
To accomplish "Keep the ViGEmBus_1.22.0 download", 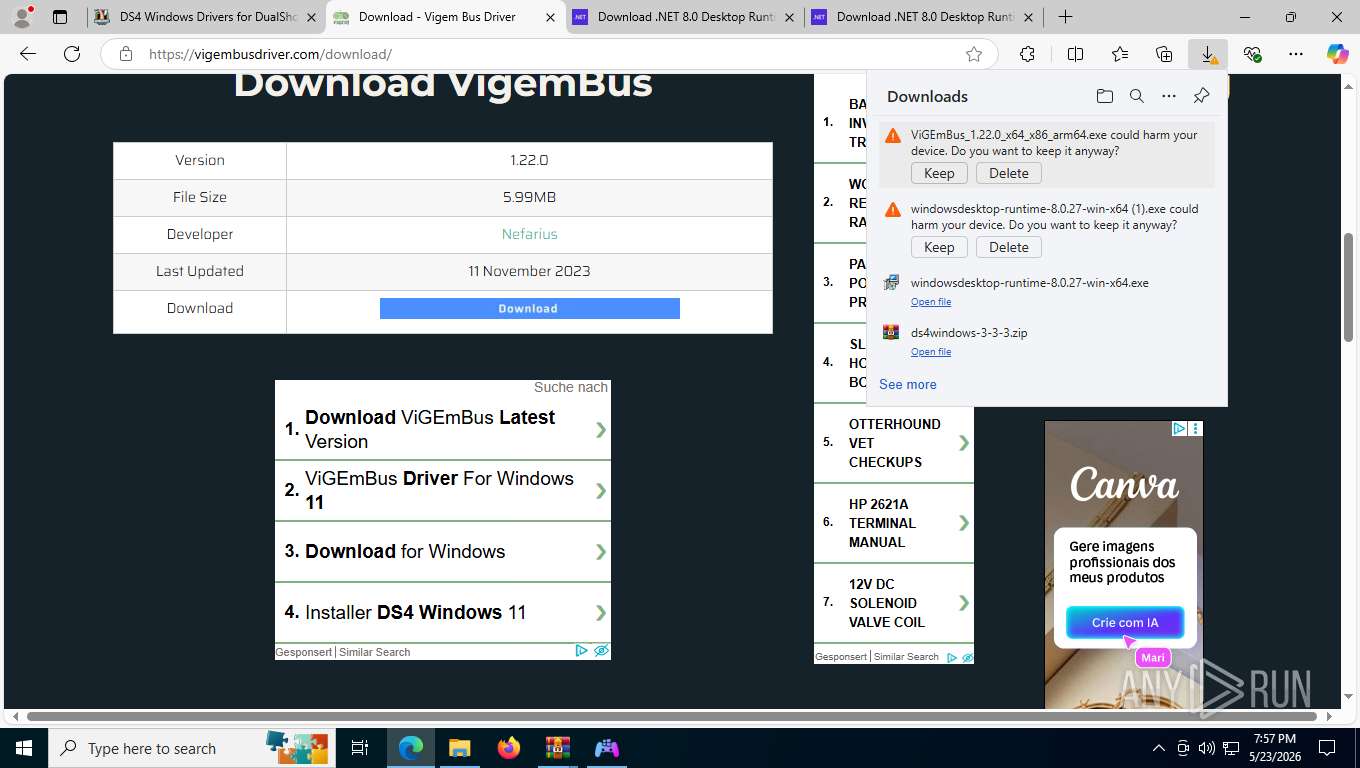I will click(x=939, y=173).
